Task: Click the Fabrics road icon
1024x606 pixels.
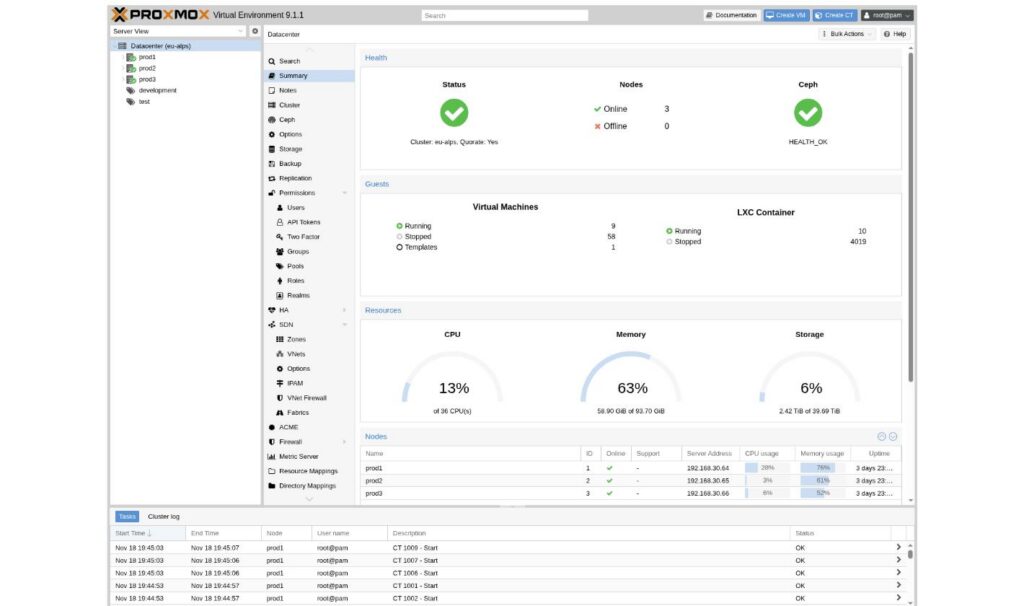Action: [280, 413]
